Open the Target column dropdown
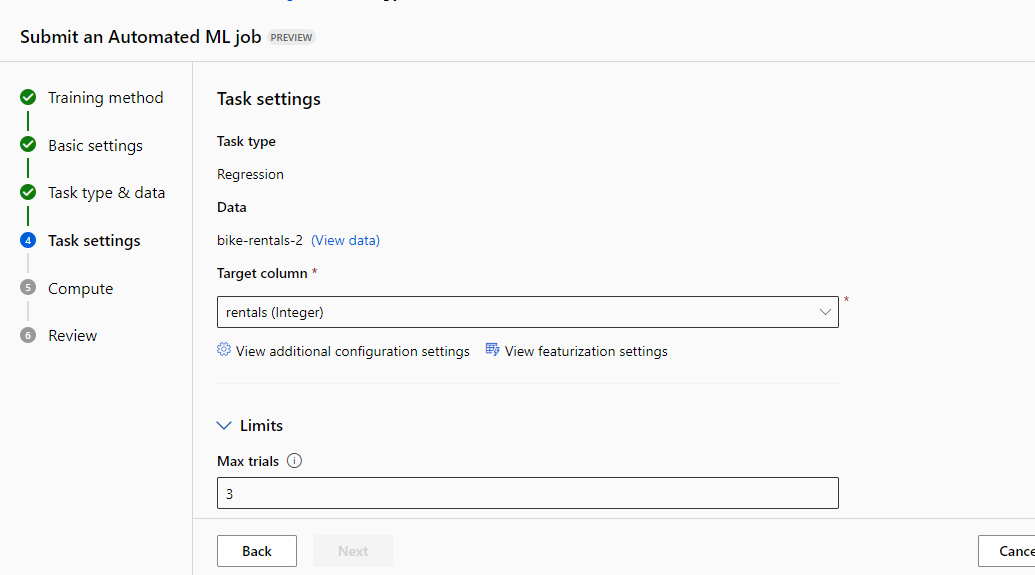 pos(527,312)
